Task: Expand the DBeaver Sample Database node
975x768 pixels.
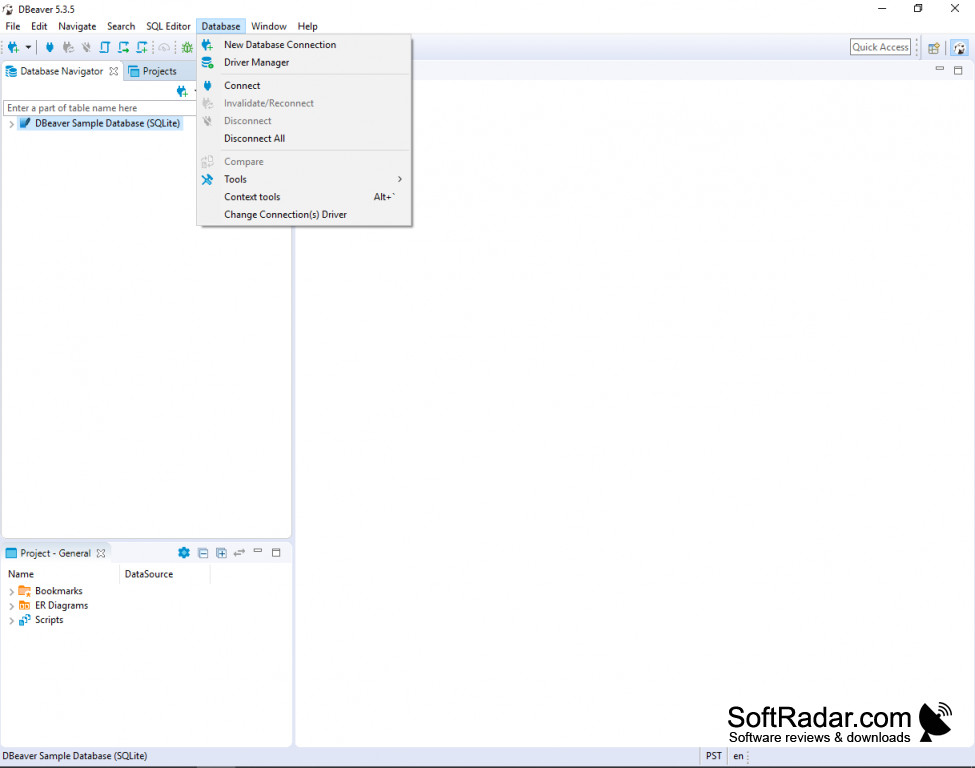Action: [x=11, y=124]
